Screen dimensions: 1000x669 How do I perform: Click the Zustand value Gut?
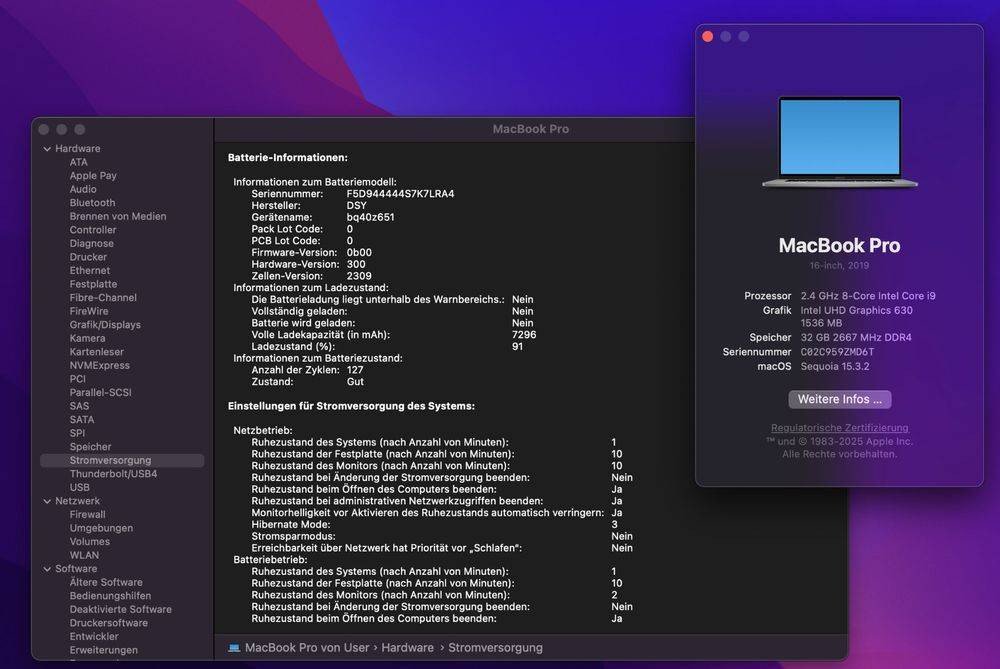[x=355, y=382]
